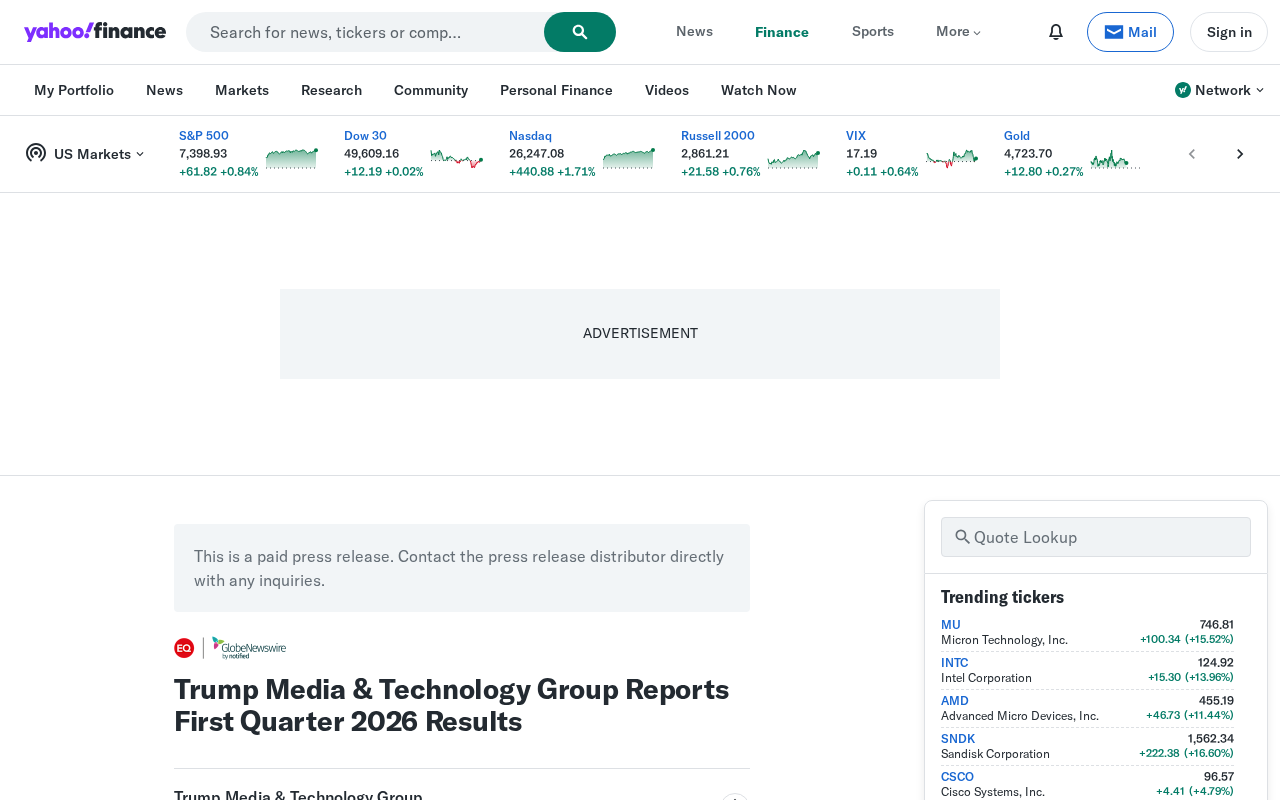Click the EQ red circle logo
Image resolution: width=1280 pixels, height=800 pixels.
point(184,648)
